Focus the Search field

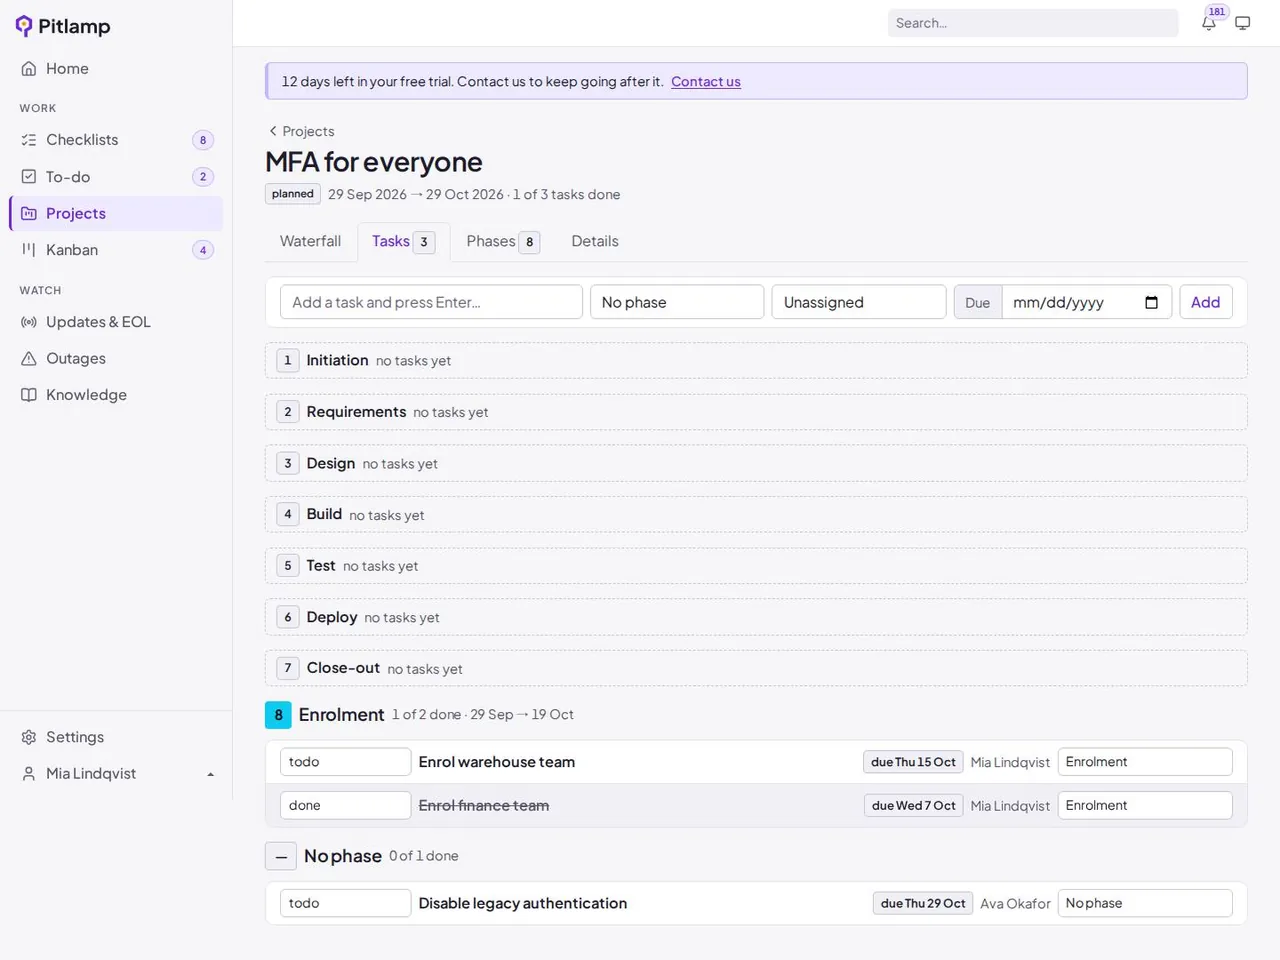(1033, 23)
